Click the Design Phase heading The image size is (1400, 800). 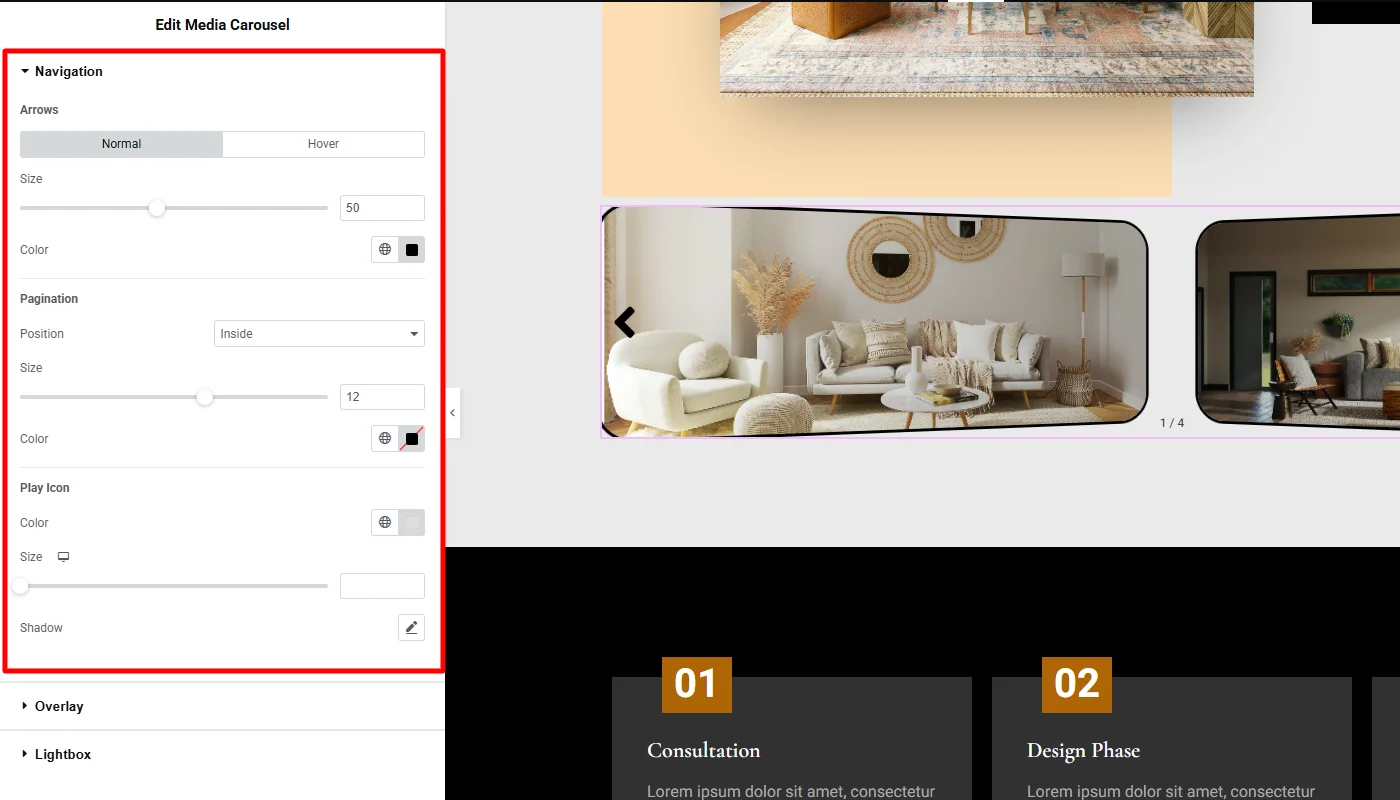tap(1083, 751)
